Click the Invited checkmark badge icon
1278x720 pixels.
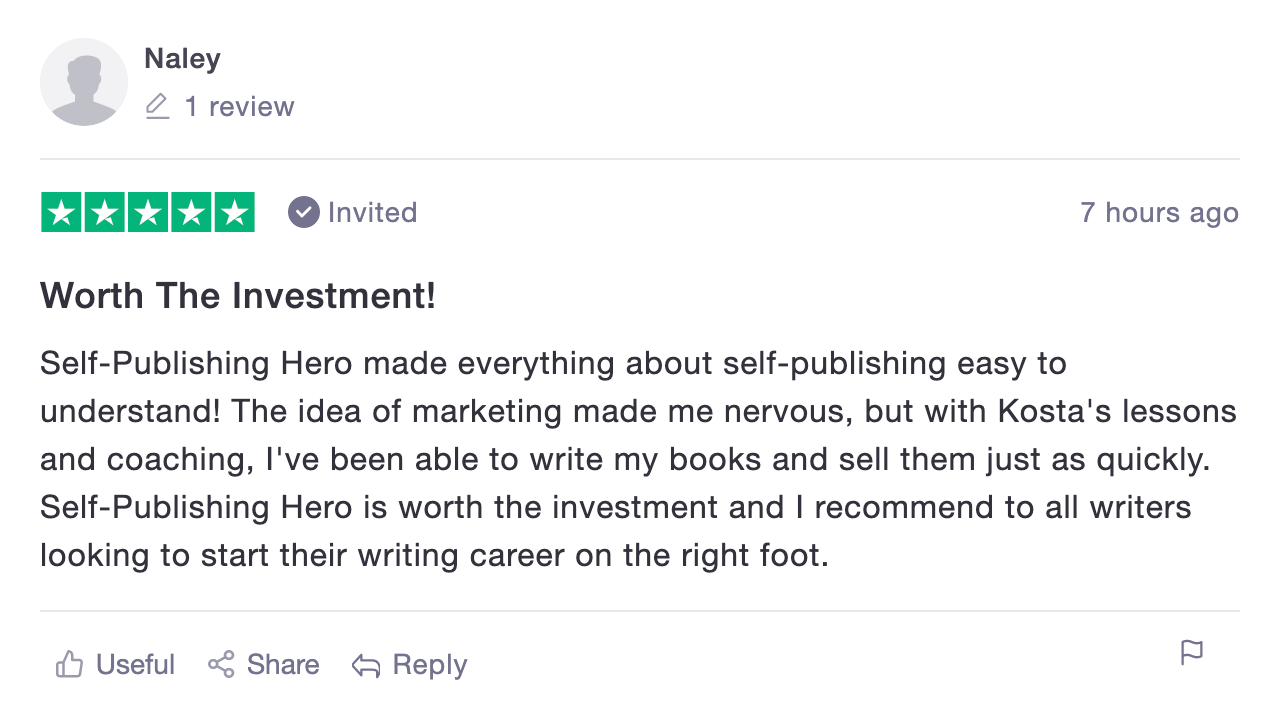click(x=303, y=212)
